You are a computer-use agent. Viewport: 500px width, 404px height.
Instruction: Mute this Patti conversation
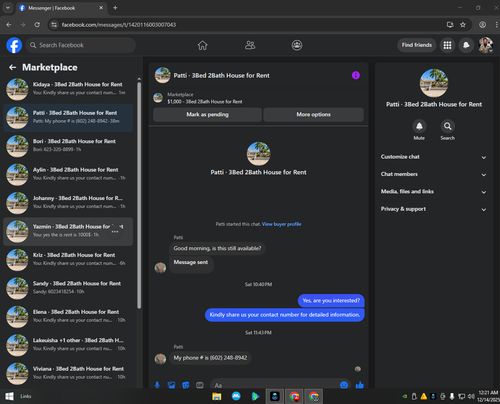pyautogui.click(x=419, y=126)
